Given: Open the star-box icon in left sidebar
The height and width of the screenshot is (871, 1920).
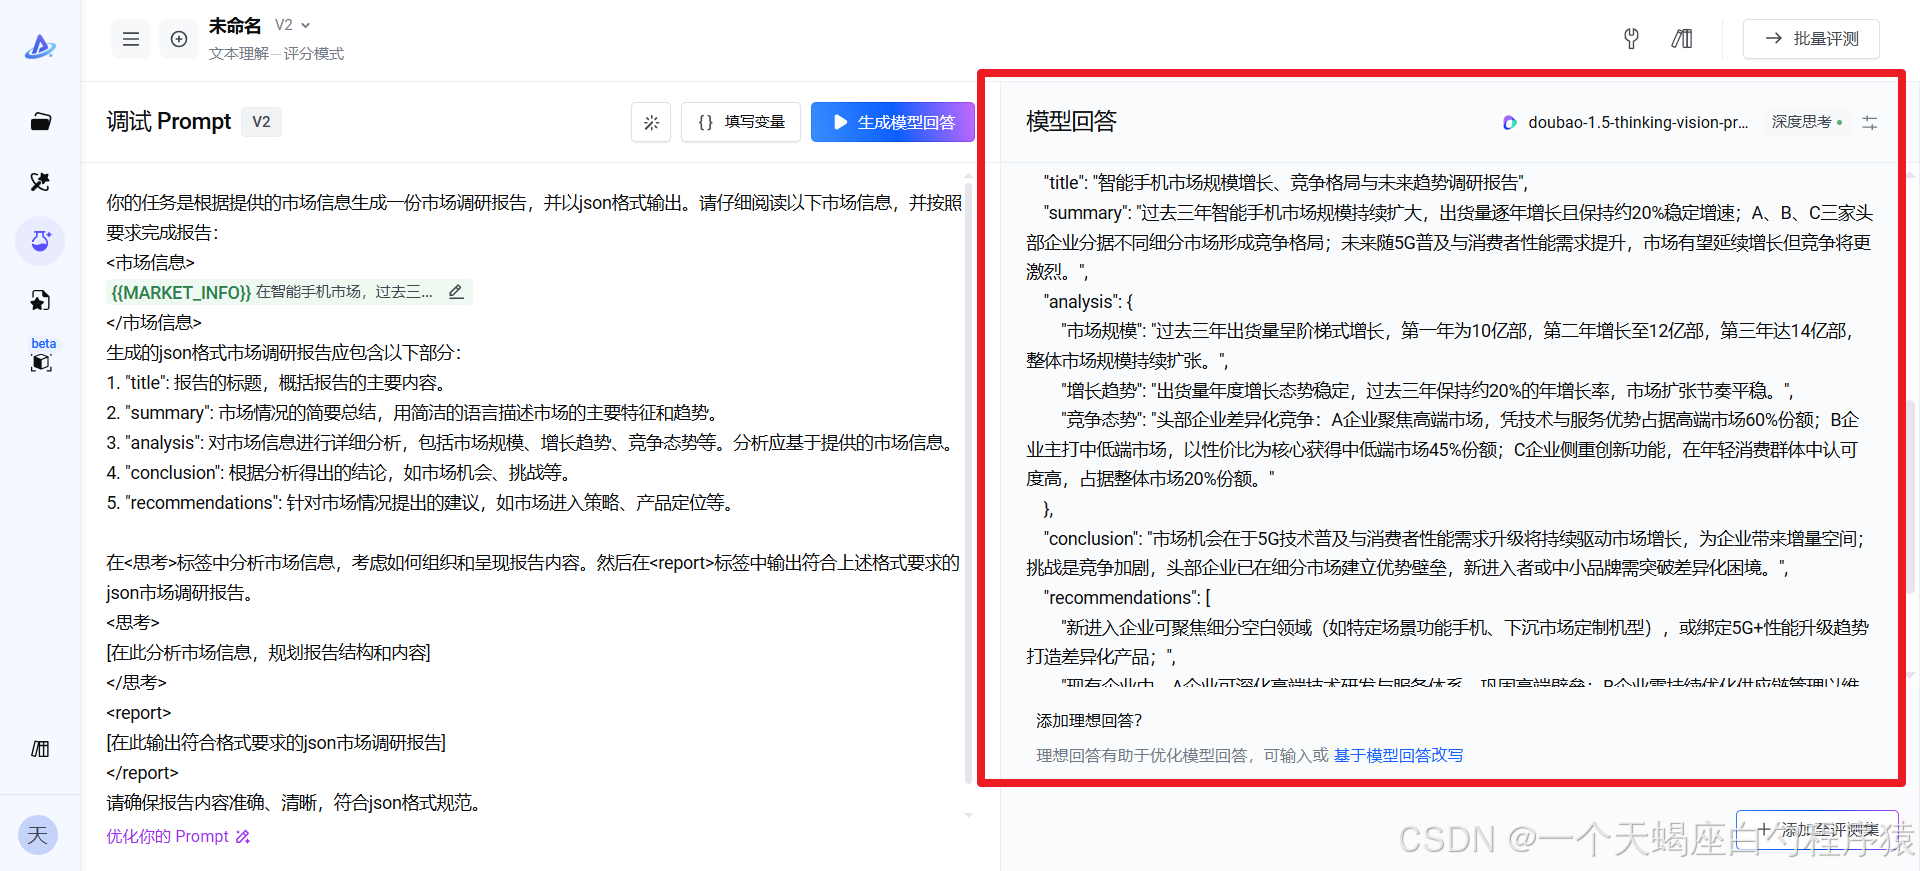Looking at the screenshot, I should (40, 300).
